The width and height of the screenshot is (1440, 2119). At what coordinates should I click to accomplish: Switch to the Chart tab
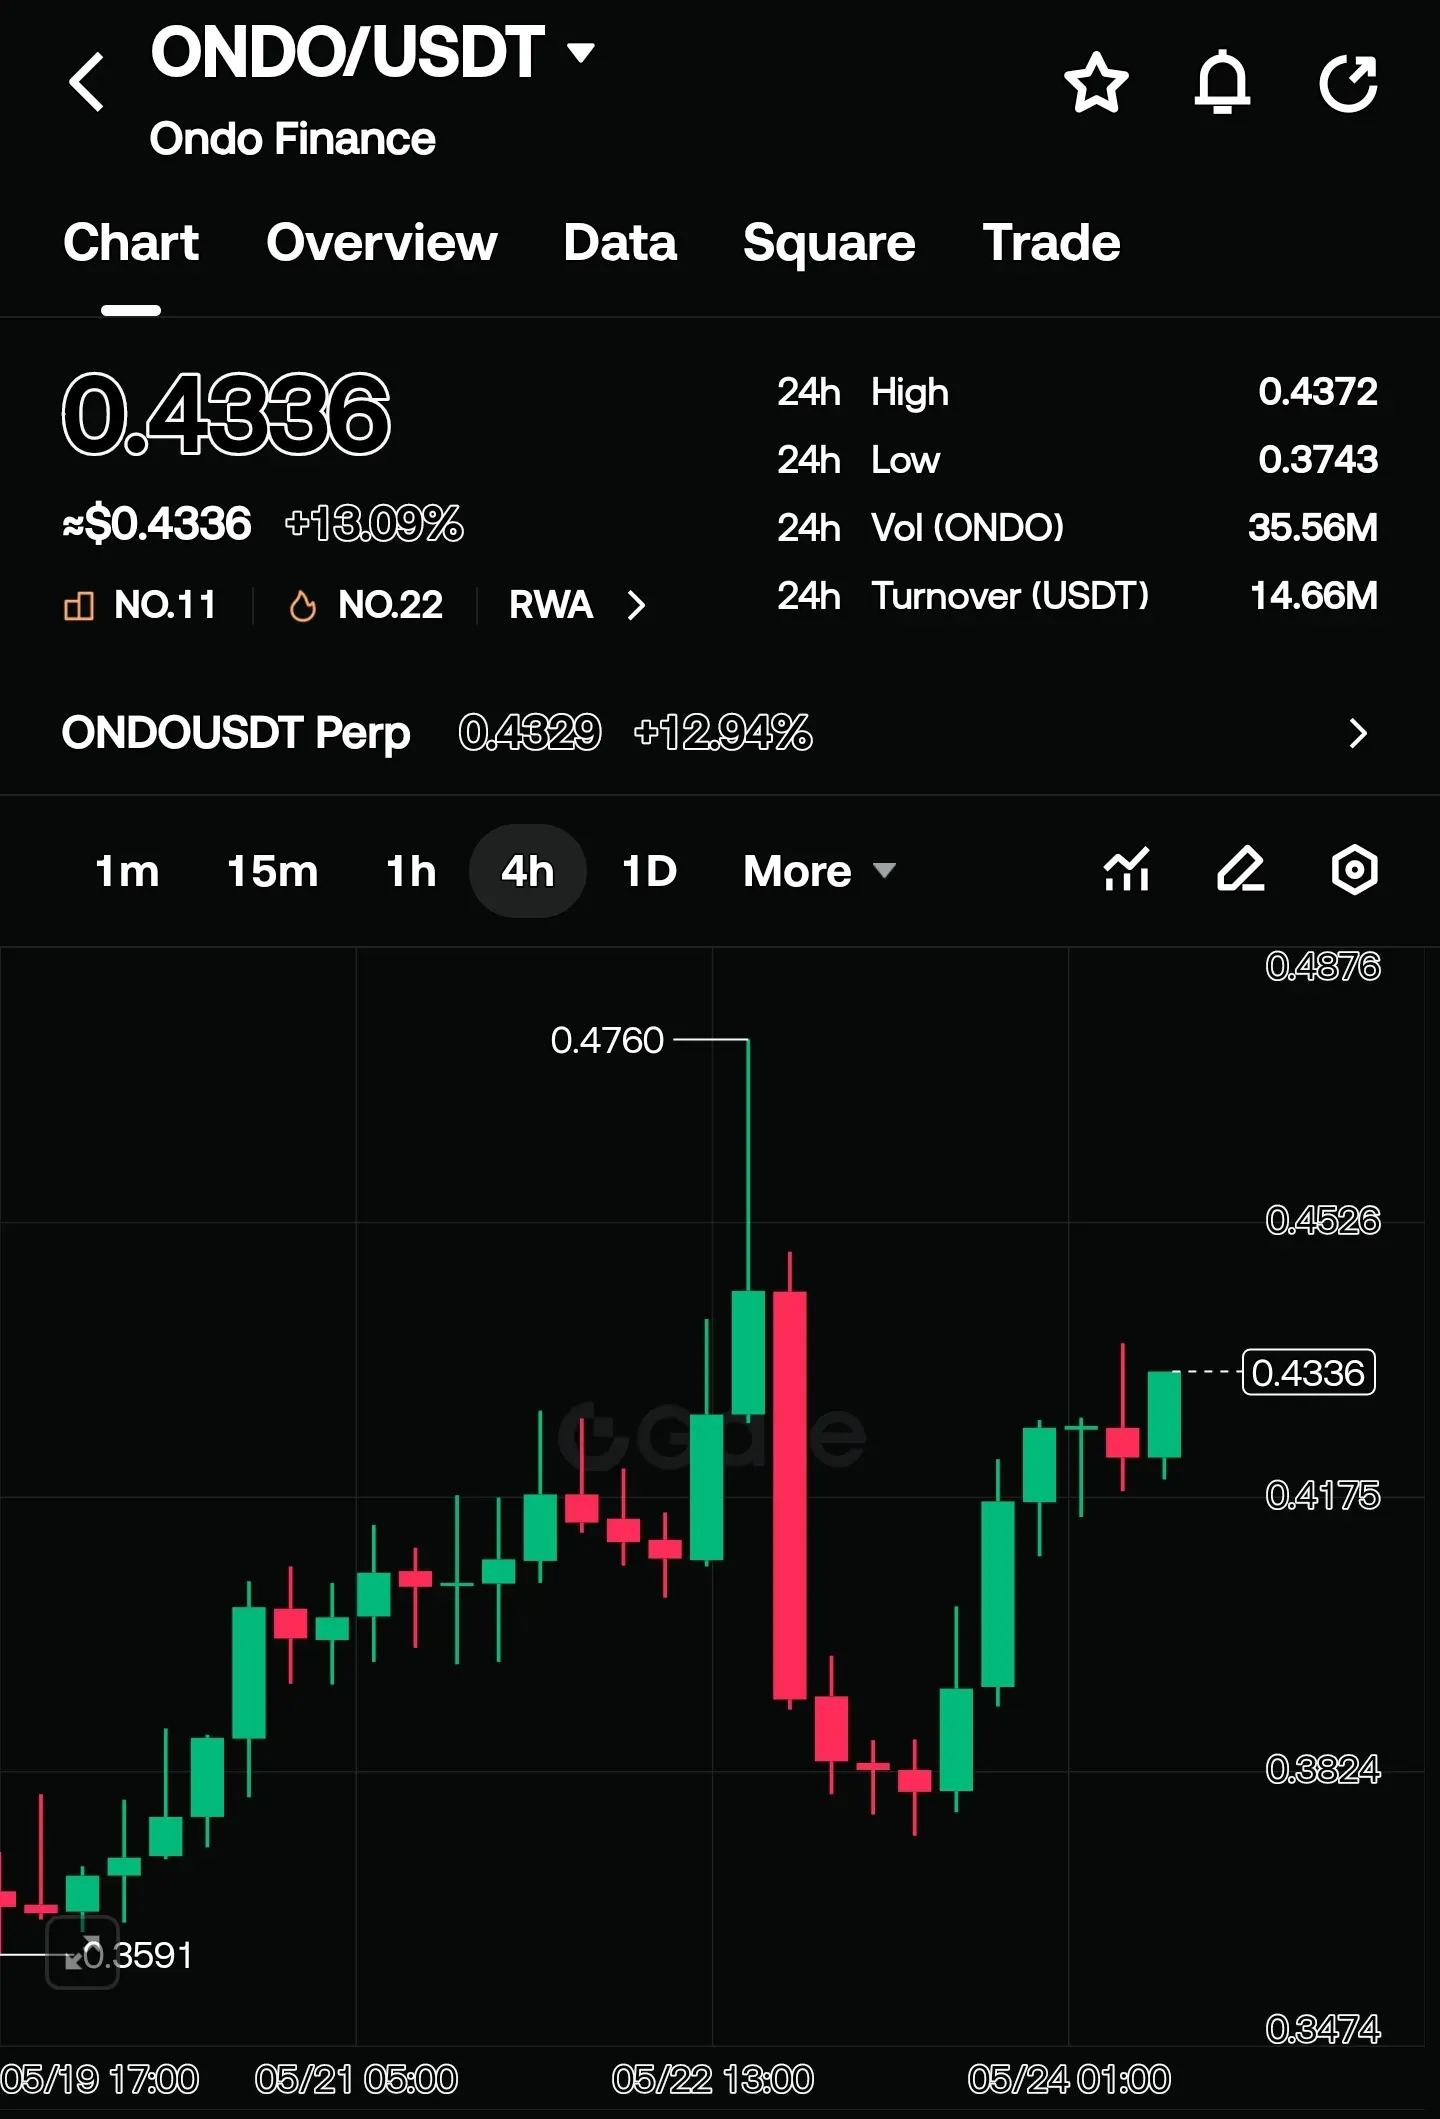coord(131,243)
